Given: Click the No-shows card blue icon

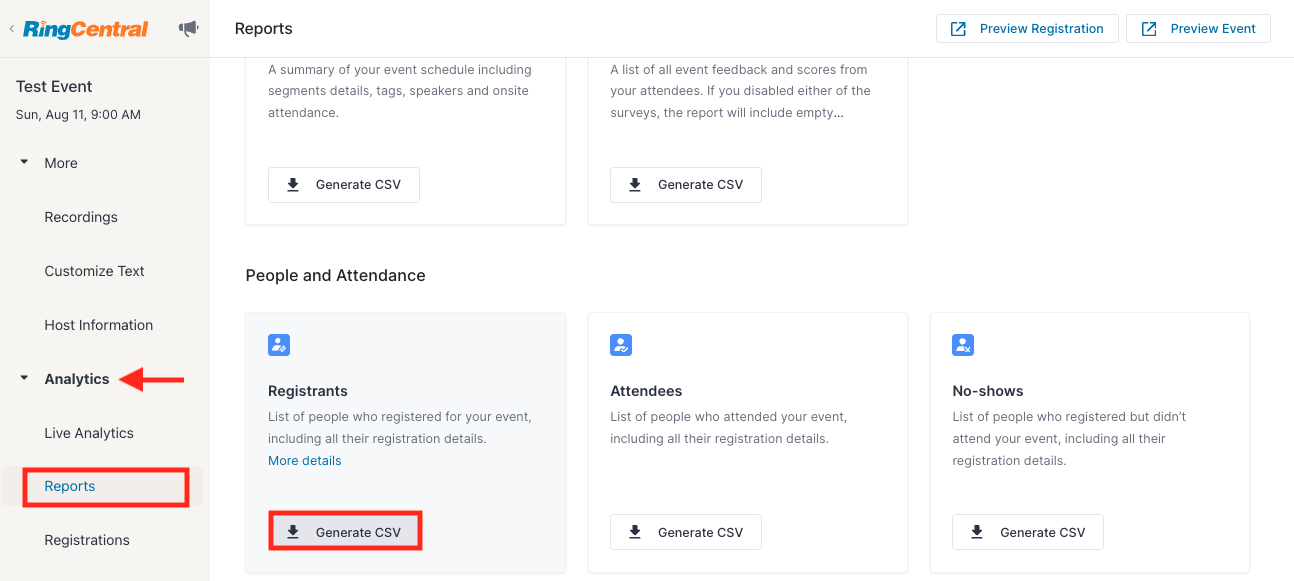Looking at the screenshot, I should (963, 345).
